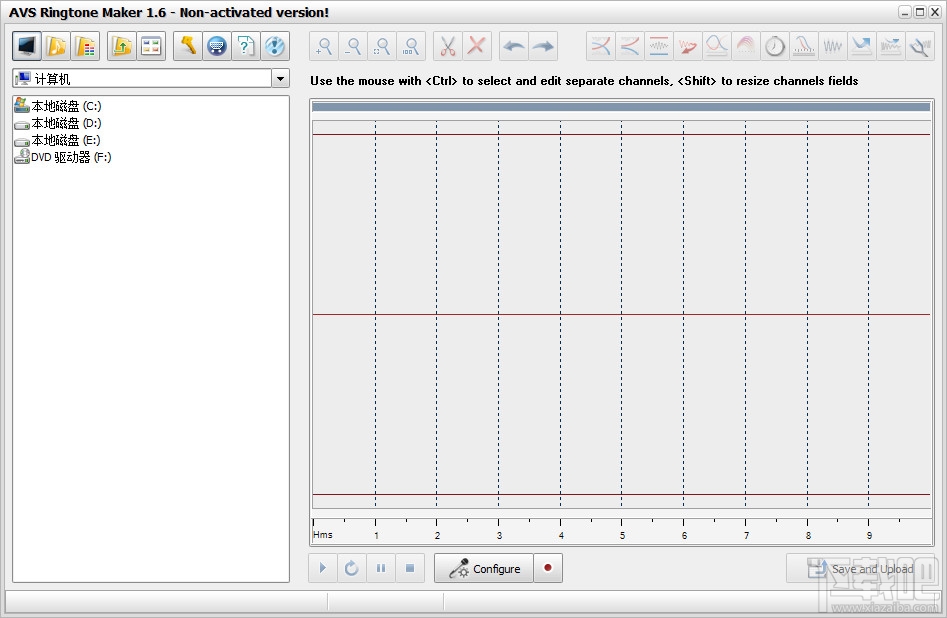Switch the file view mode with the grid icon
Image resolution: width=947 pixels, height=618 pixels.
(151, 46)
